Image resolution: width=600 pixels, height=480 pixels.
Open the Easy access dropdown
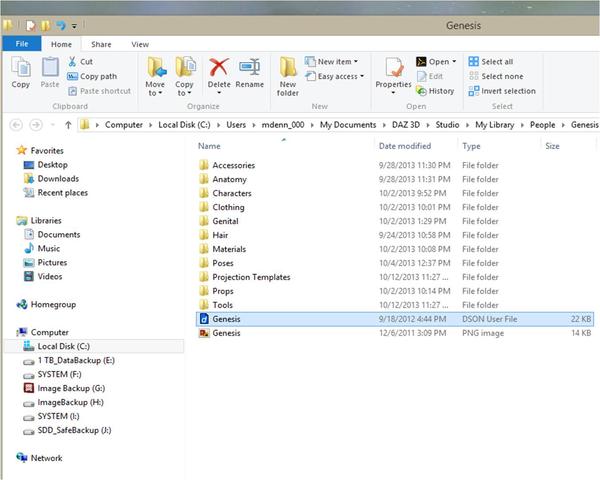tap(334, 76)
